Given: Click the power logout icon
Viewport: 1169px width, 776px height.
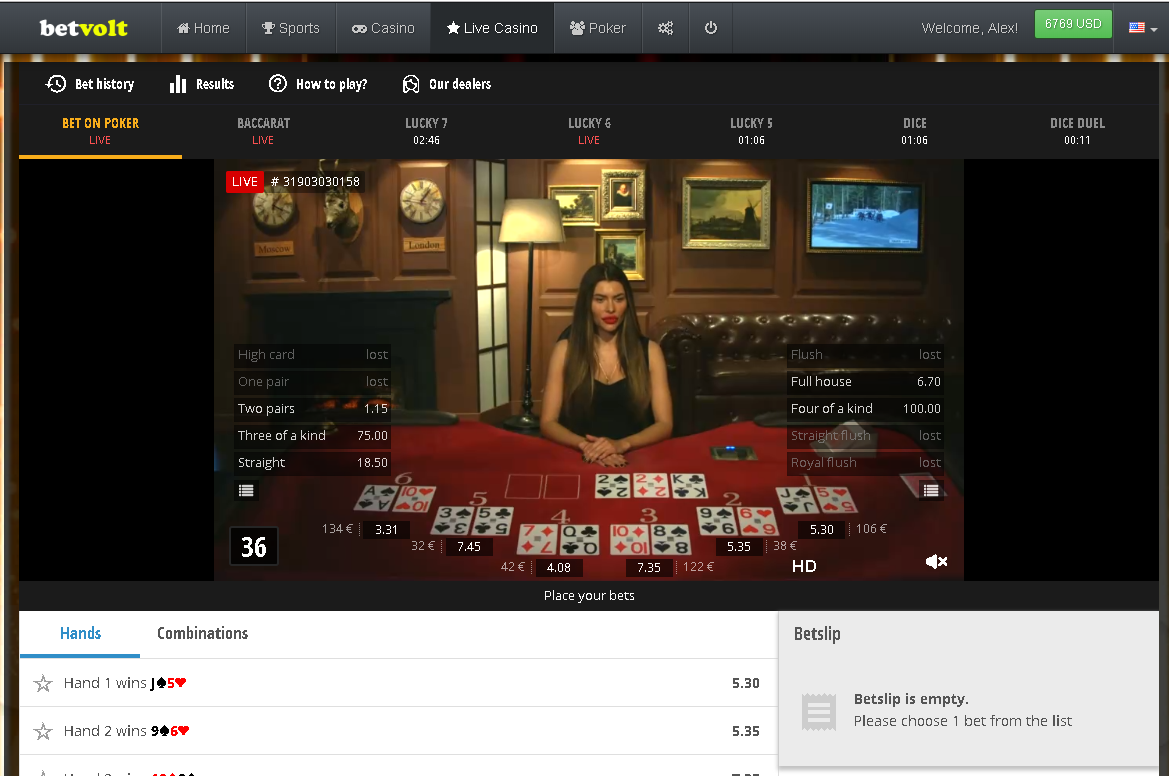Looking at the screenshot, I should pos(711,28).
